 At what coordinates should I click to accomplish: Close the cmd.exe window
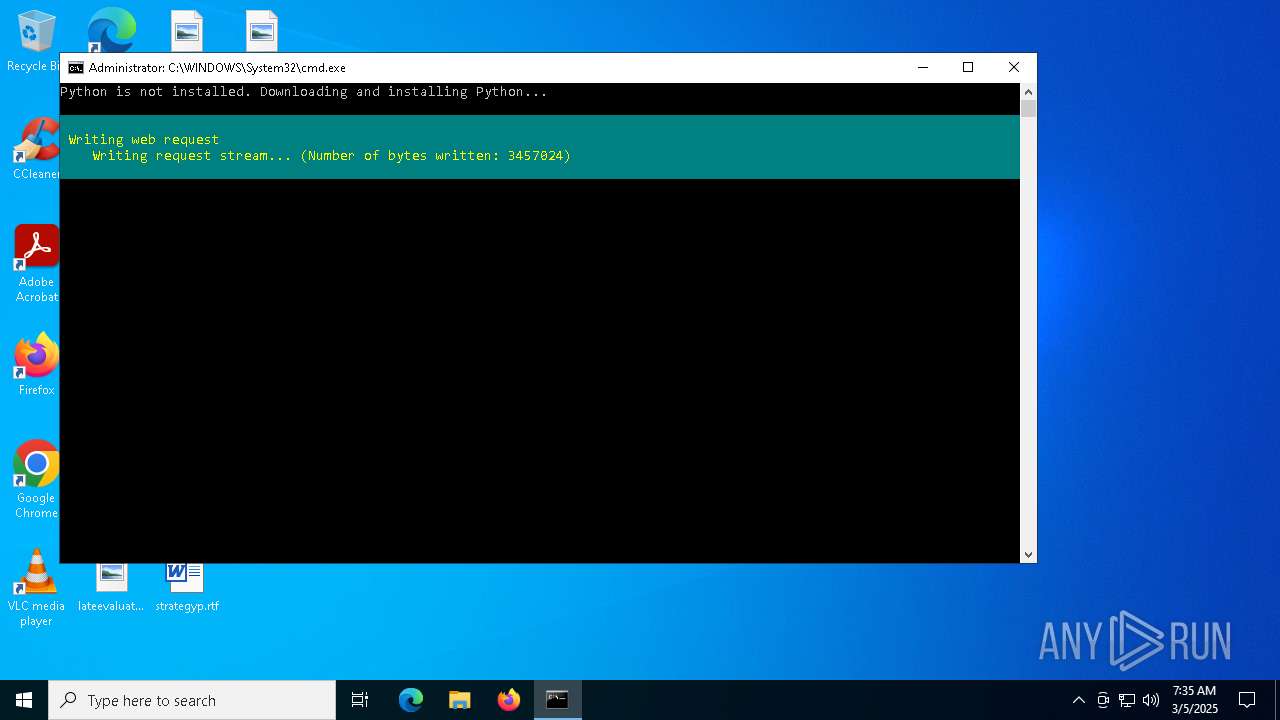[x=1014, y=68]
